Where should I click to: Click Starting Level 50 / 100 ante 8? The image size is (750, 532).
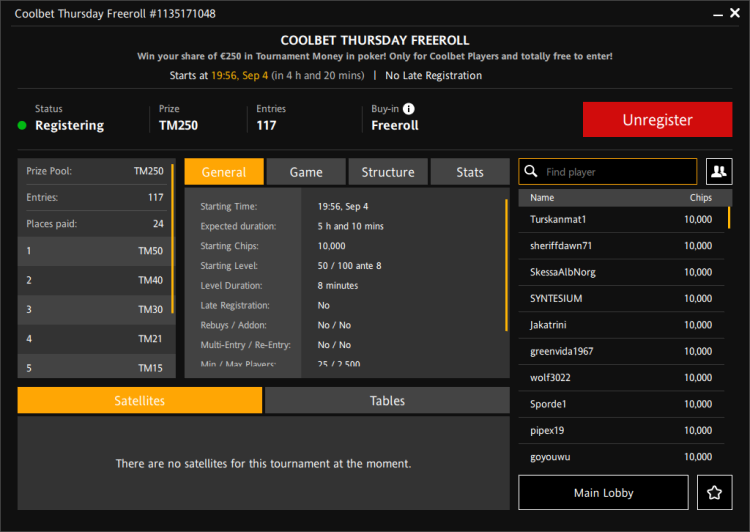tap(350, 266)
